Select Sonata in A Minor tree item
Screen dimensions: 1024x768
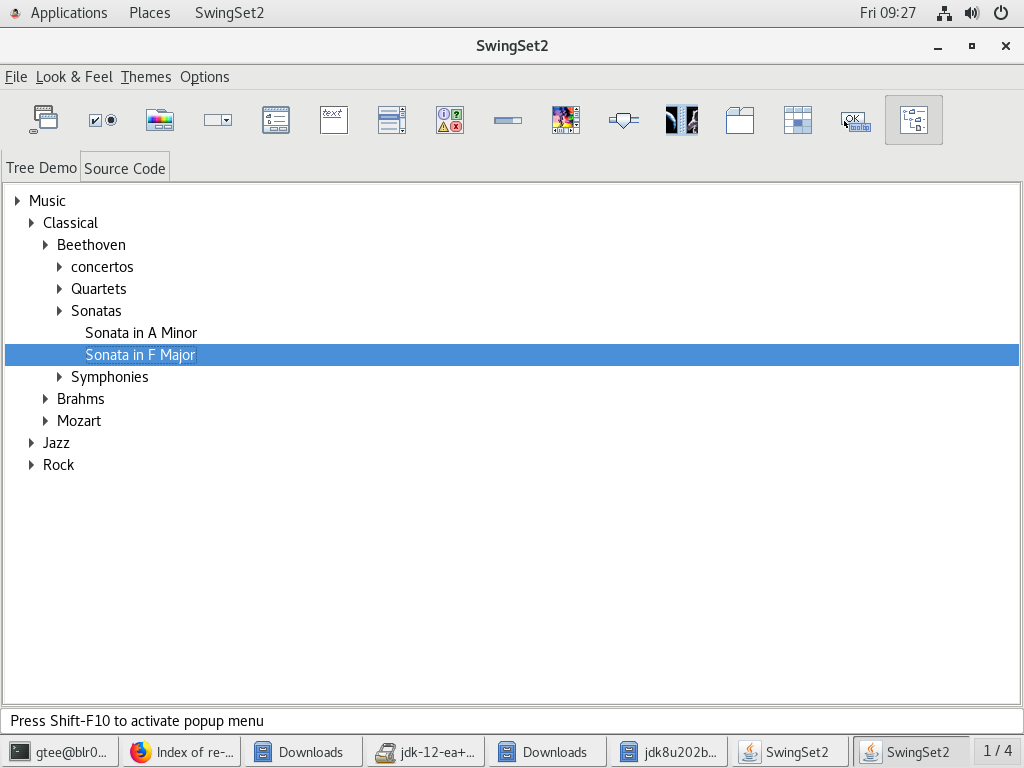point(141,333)
